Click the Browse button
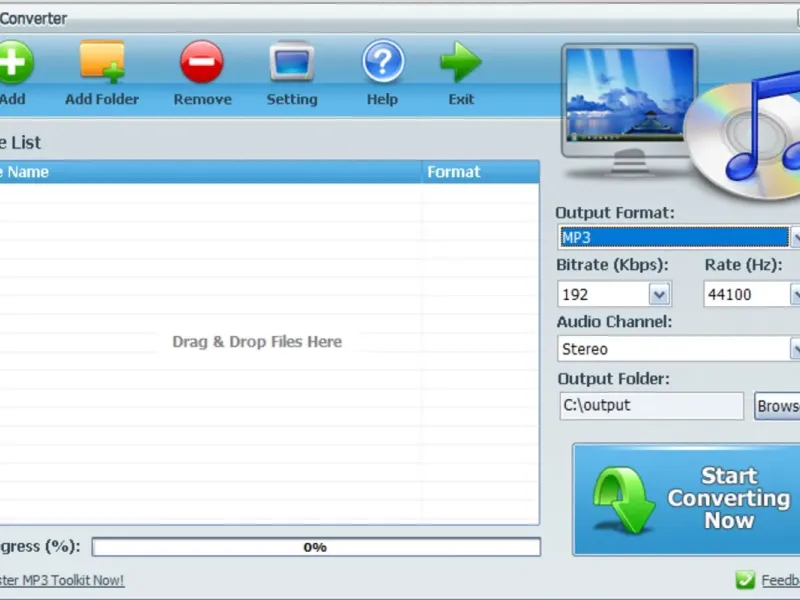 pos(777,406)
